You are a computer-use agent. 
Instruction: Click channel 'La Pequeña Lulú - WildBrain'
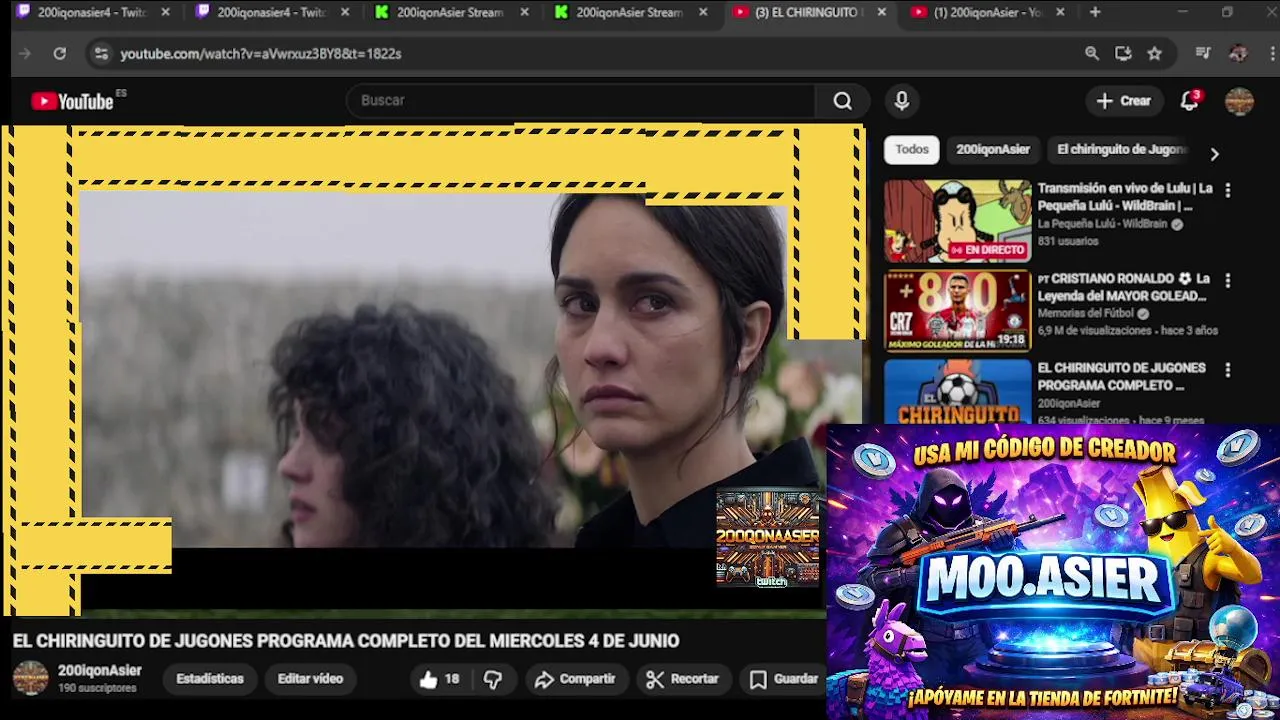tap(1103, 224)
